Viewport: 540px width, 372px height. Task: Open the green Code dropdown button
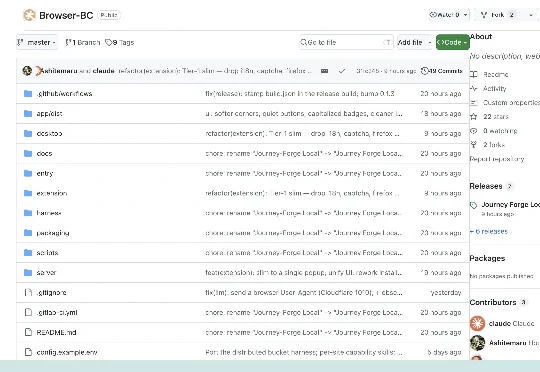click(453, 42)
